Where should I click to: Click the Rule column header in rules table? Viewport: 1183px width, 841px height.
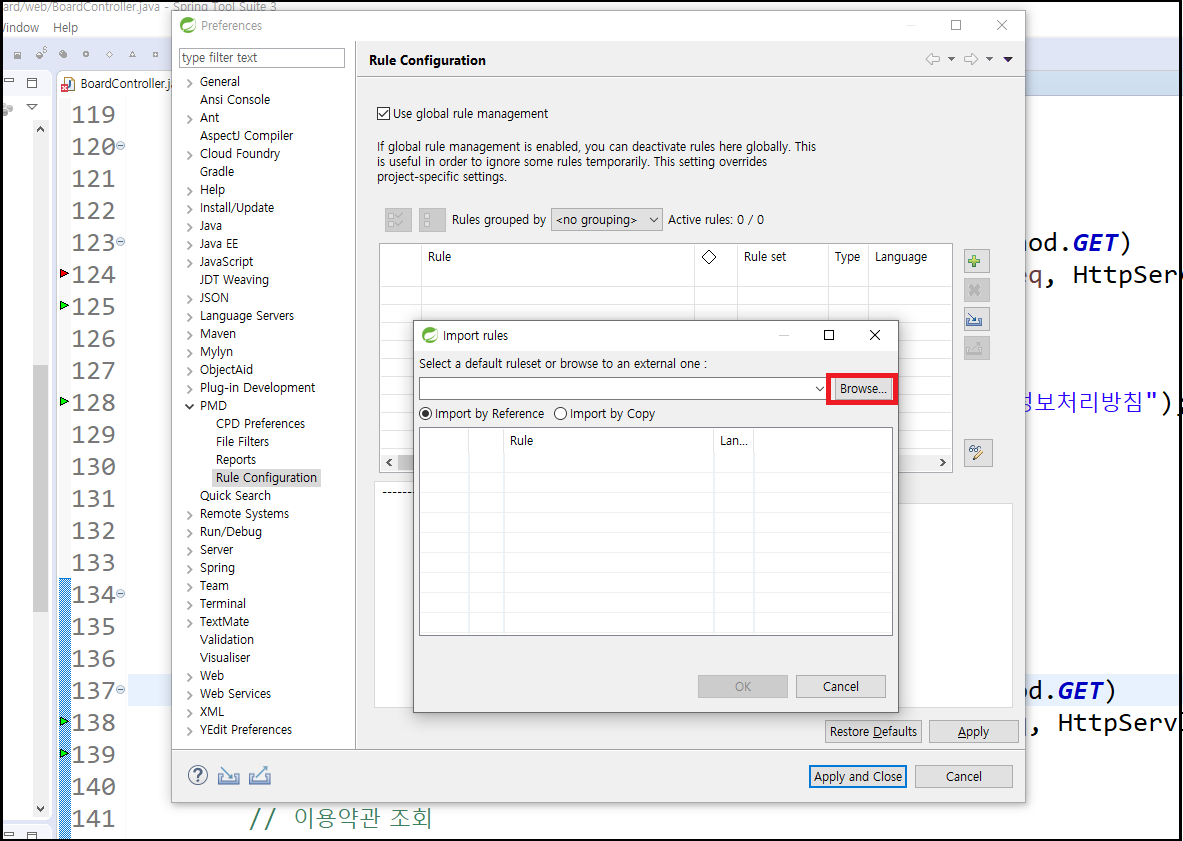click(x=558, y=257)
